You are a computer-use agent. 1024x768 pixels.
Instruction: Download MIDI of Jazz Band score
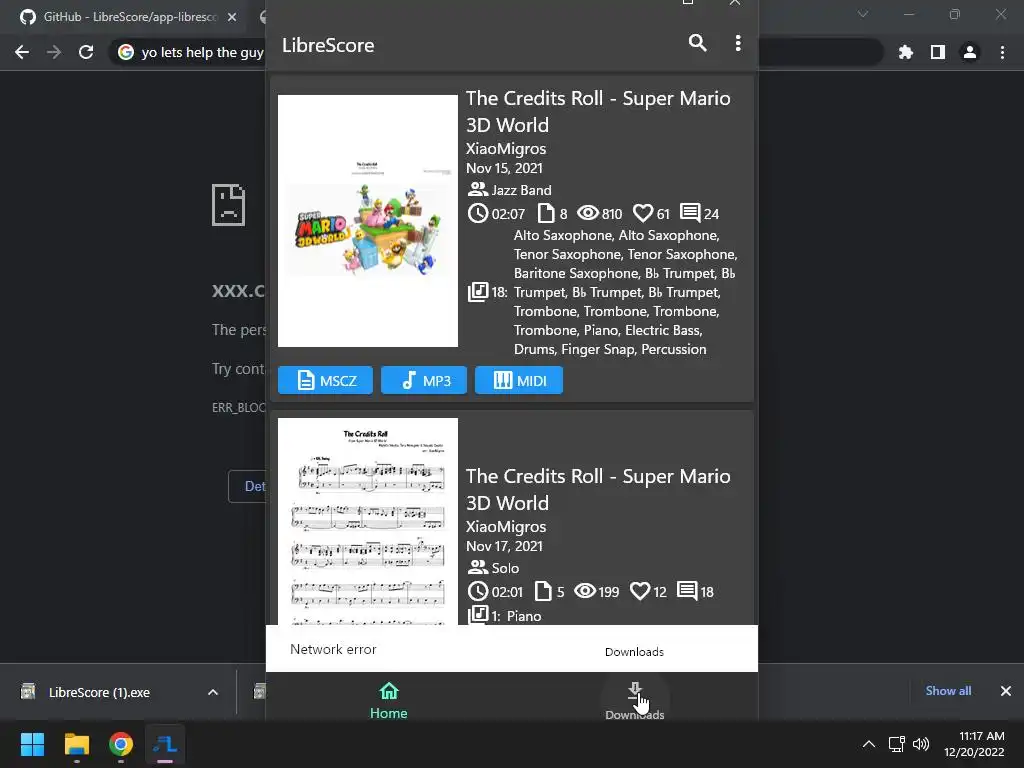coord(519,380)
